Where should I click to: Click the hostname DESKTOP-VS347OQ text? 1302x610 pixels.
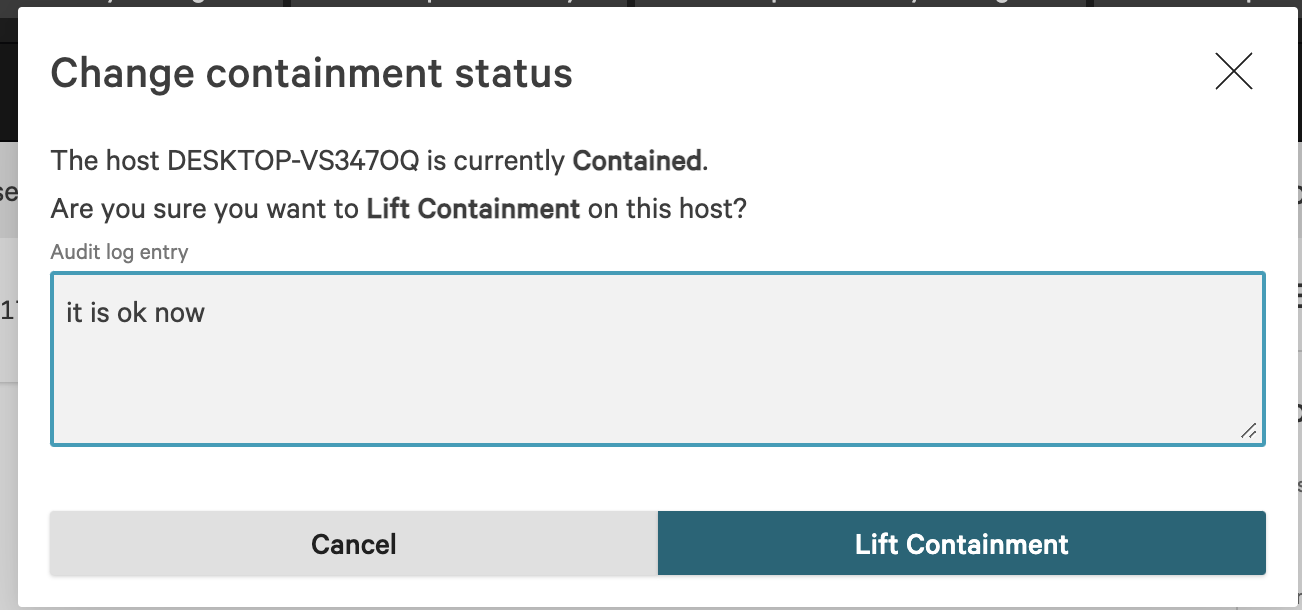tap(290, 159)
